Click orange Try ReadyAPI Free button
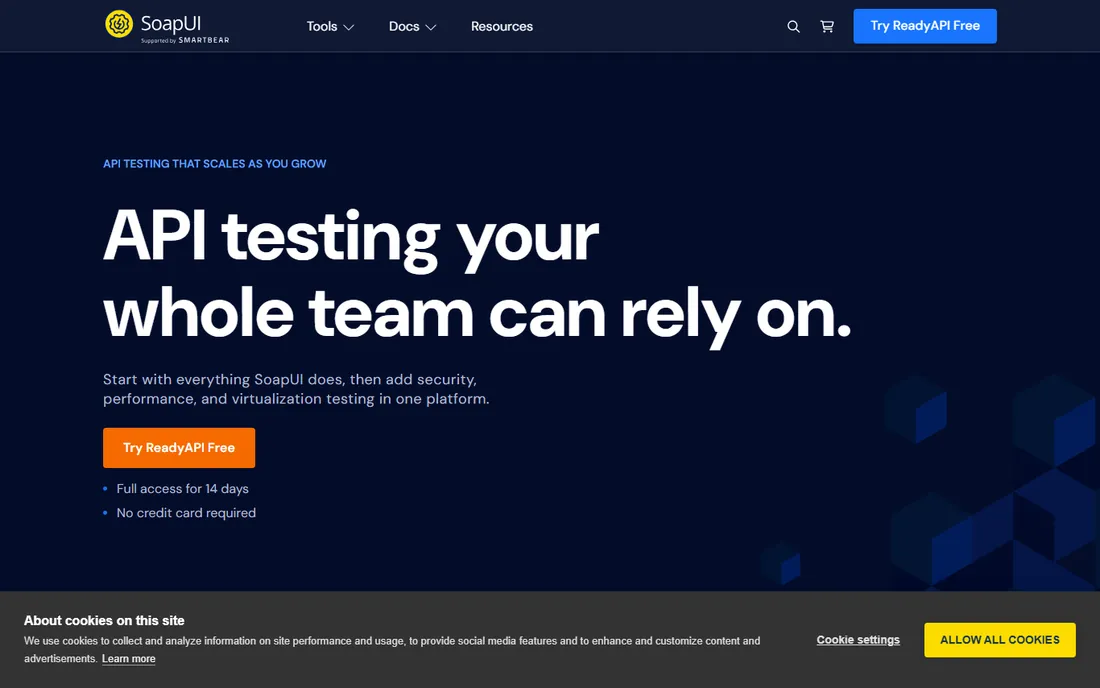1100x688 pixels. pos(179,447)
